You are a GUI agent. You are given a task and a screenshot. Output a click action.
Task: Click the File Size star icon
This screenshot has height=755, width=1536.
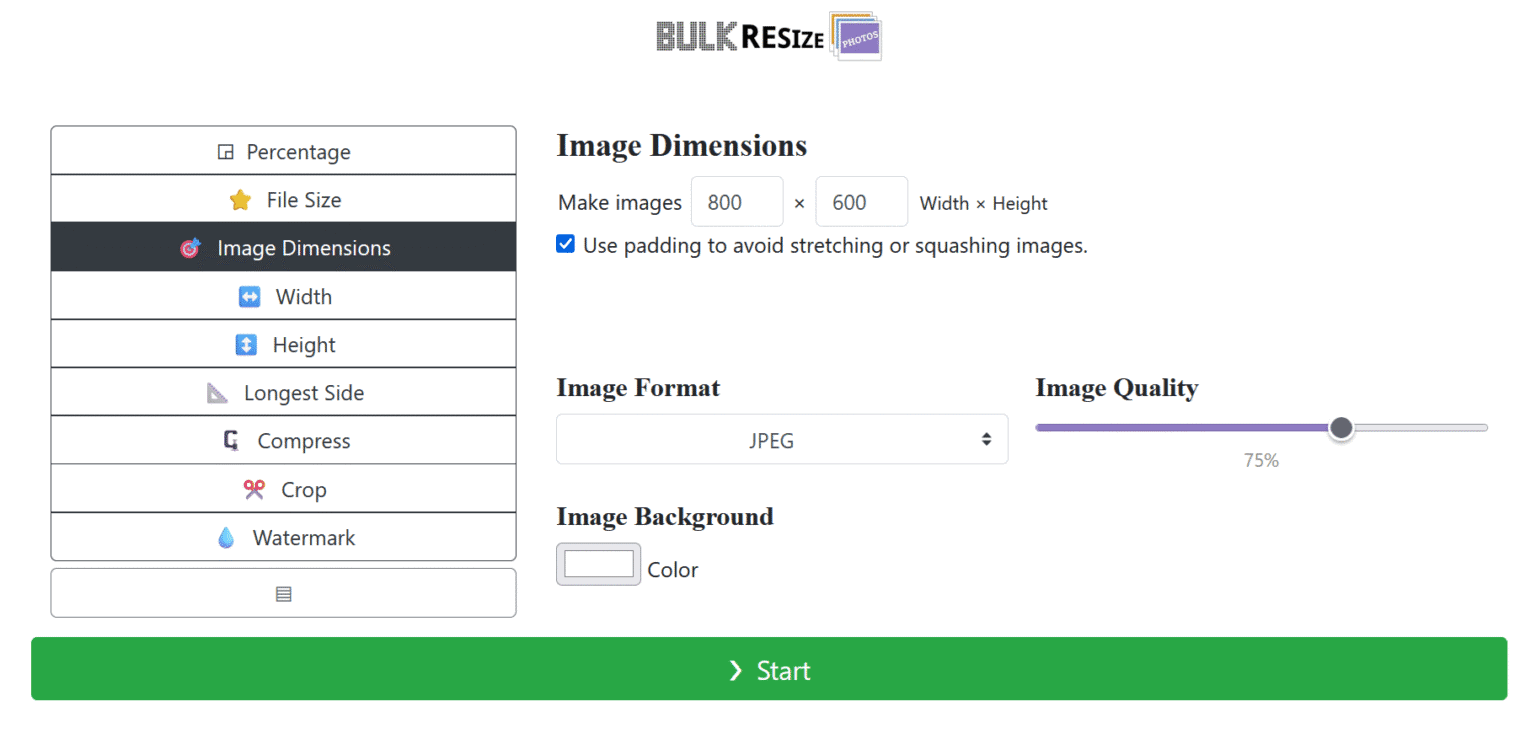pos(240,200)
